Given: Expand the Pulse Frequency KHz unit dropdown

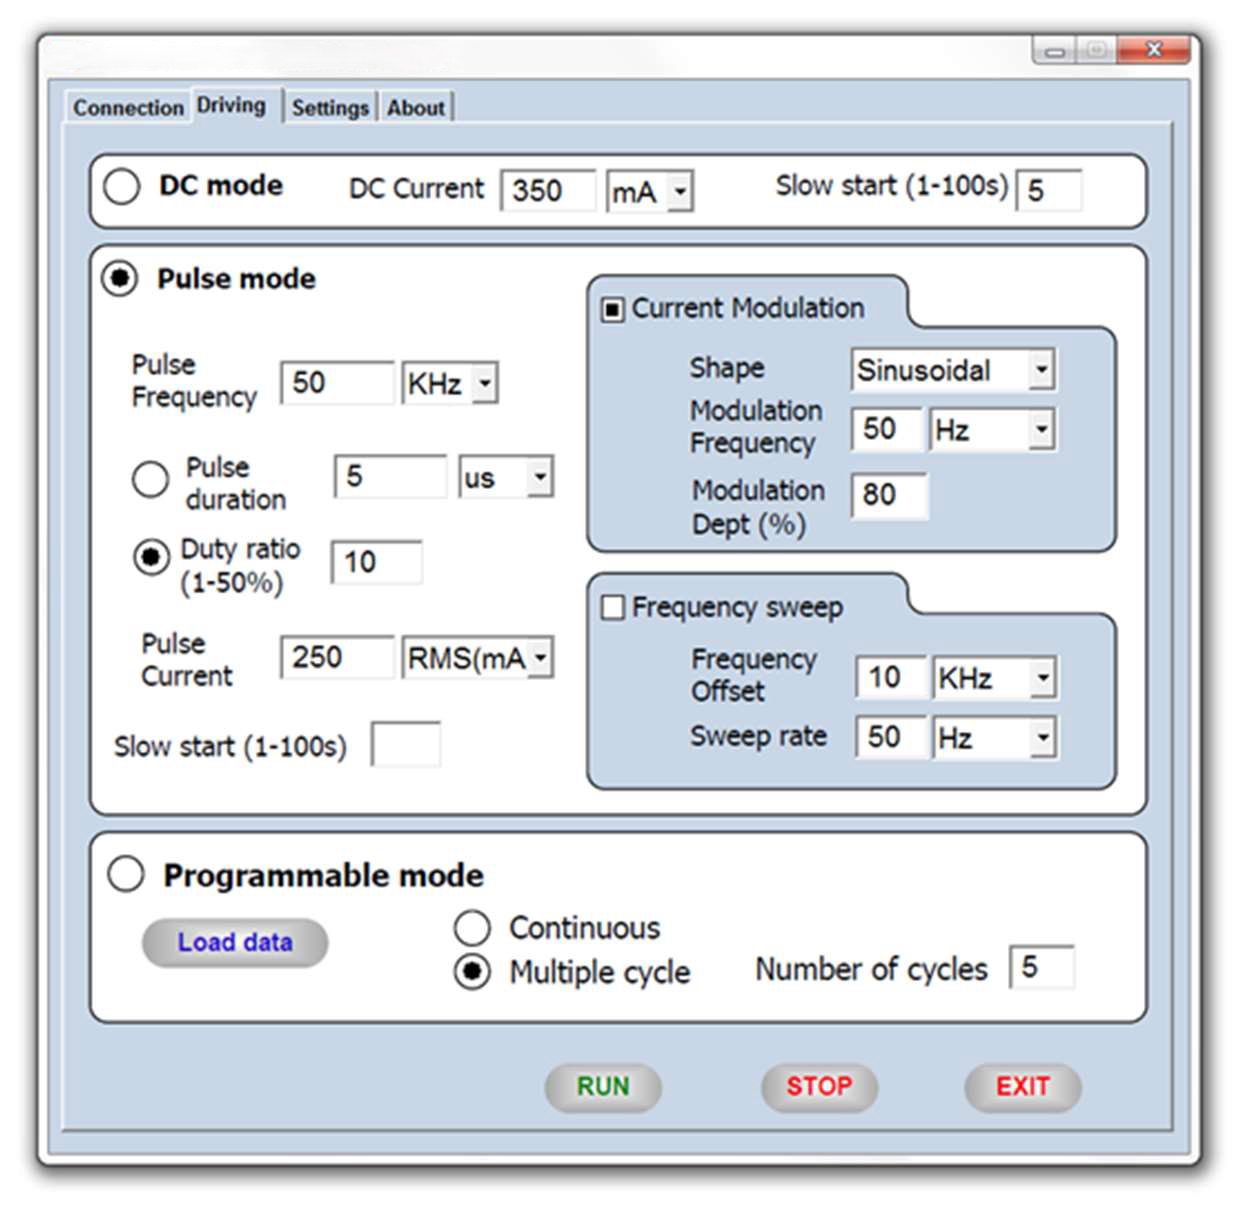Looking at the screenshot, I should [x=485, y=383].
